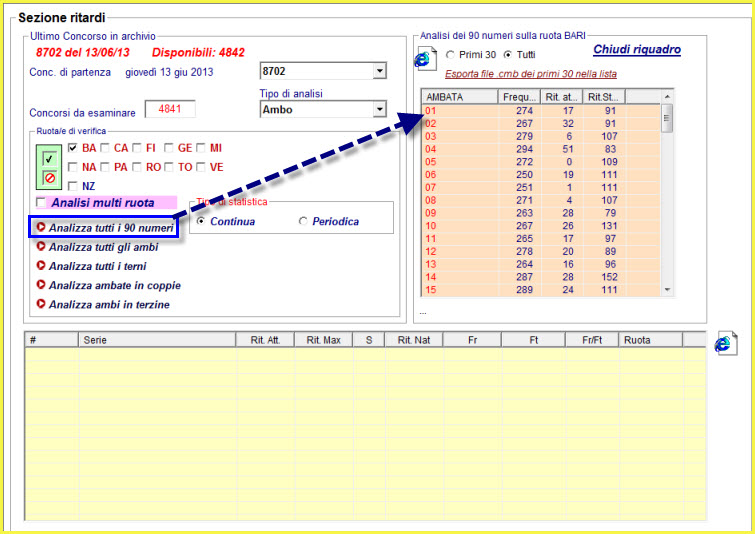Tick the GE wheel checkbox
This screenshot has height=534, width=755.
[169, 148]
